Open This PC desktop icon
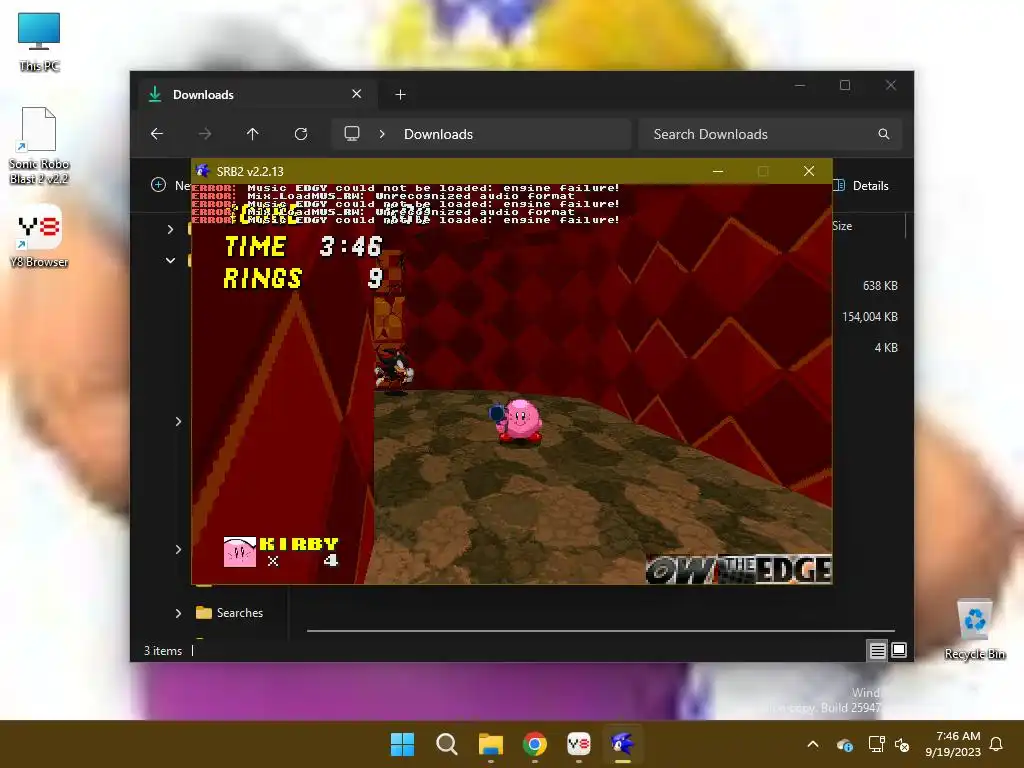Viewport: 1024px width, 768px height. coord(39,42)
